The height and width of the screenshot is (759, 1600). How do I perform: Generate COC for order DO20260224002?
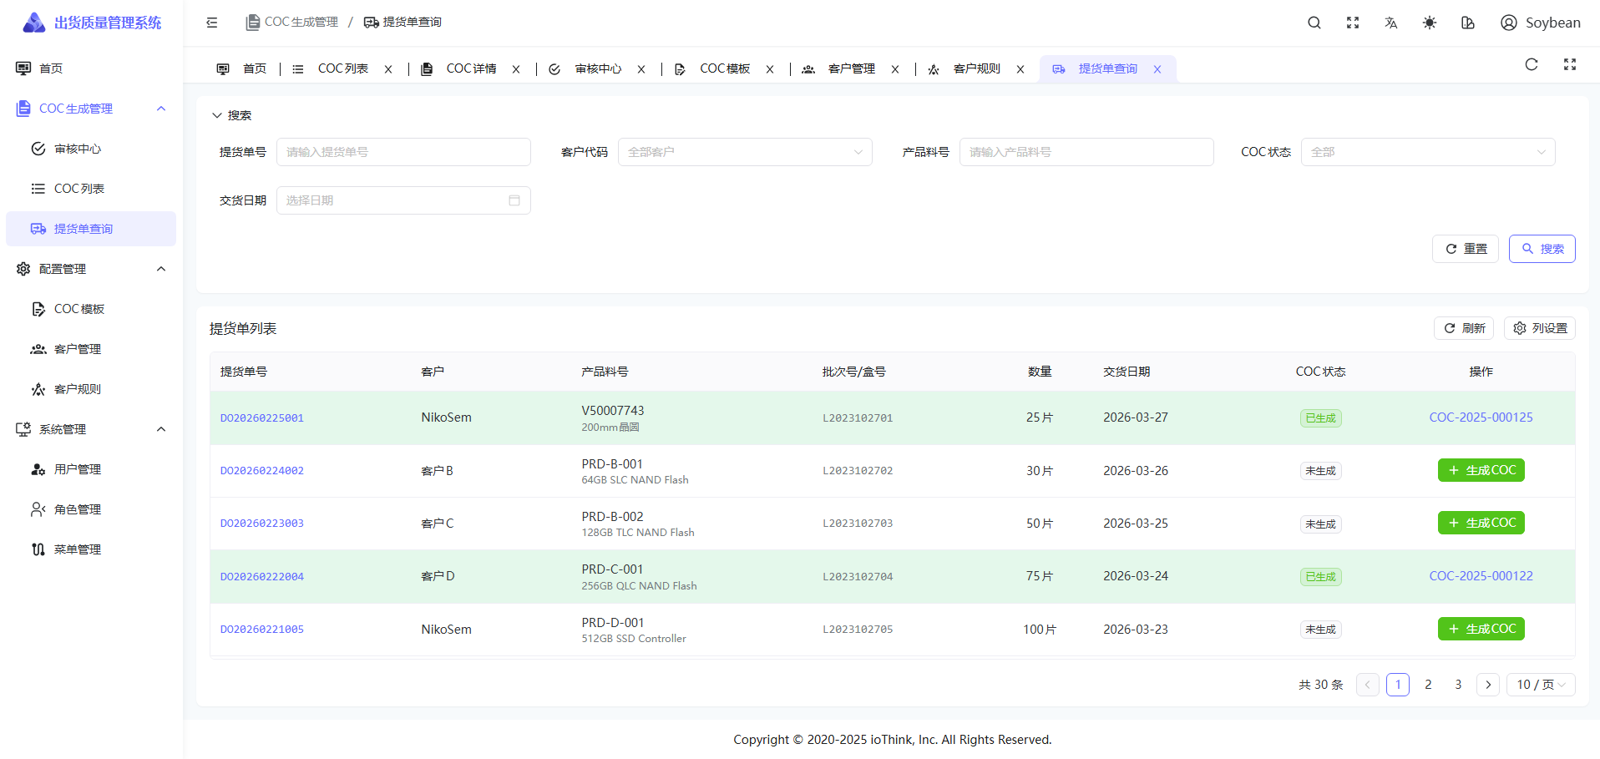pyautogui.click(x=1481, y=470)
